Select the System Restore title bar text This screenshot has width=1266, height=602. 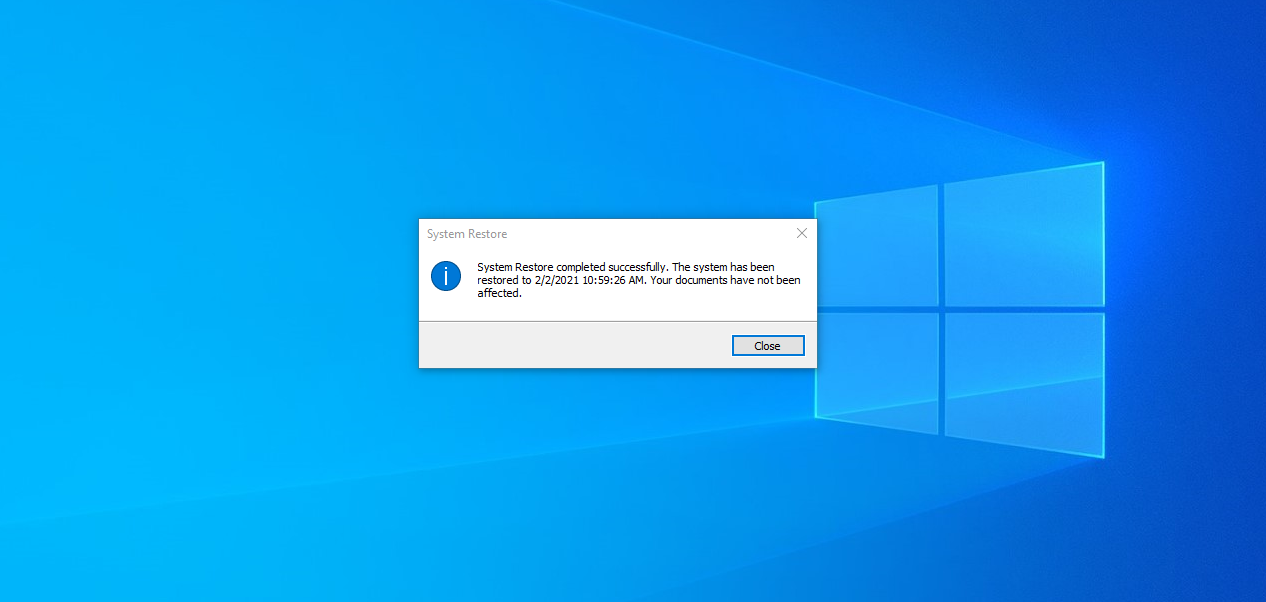(467, 234)
